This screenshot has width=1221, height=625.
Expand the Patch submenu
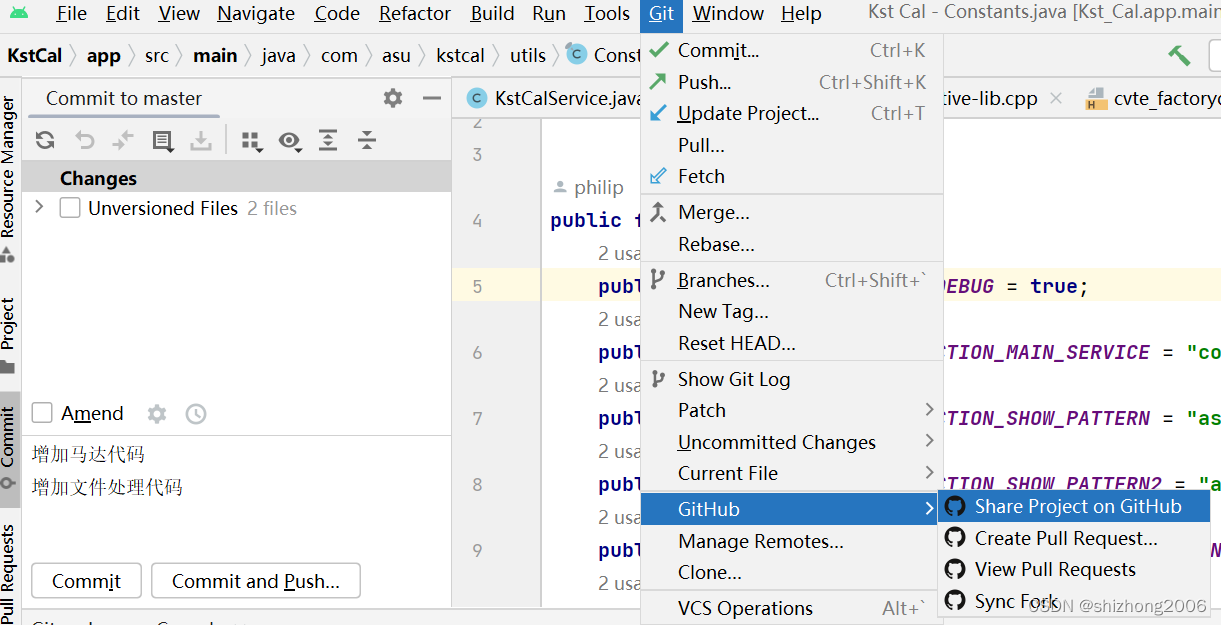[792, 410]
